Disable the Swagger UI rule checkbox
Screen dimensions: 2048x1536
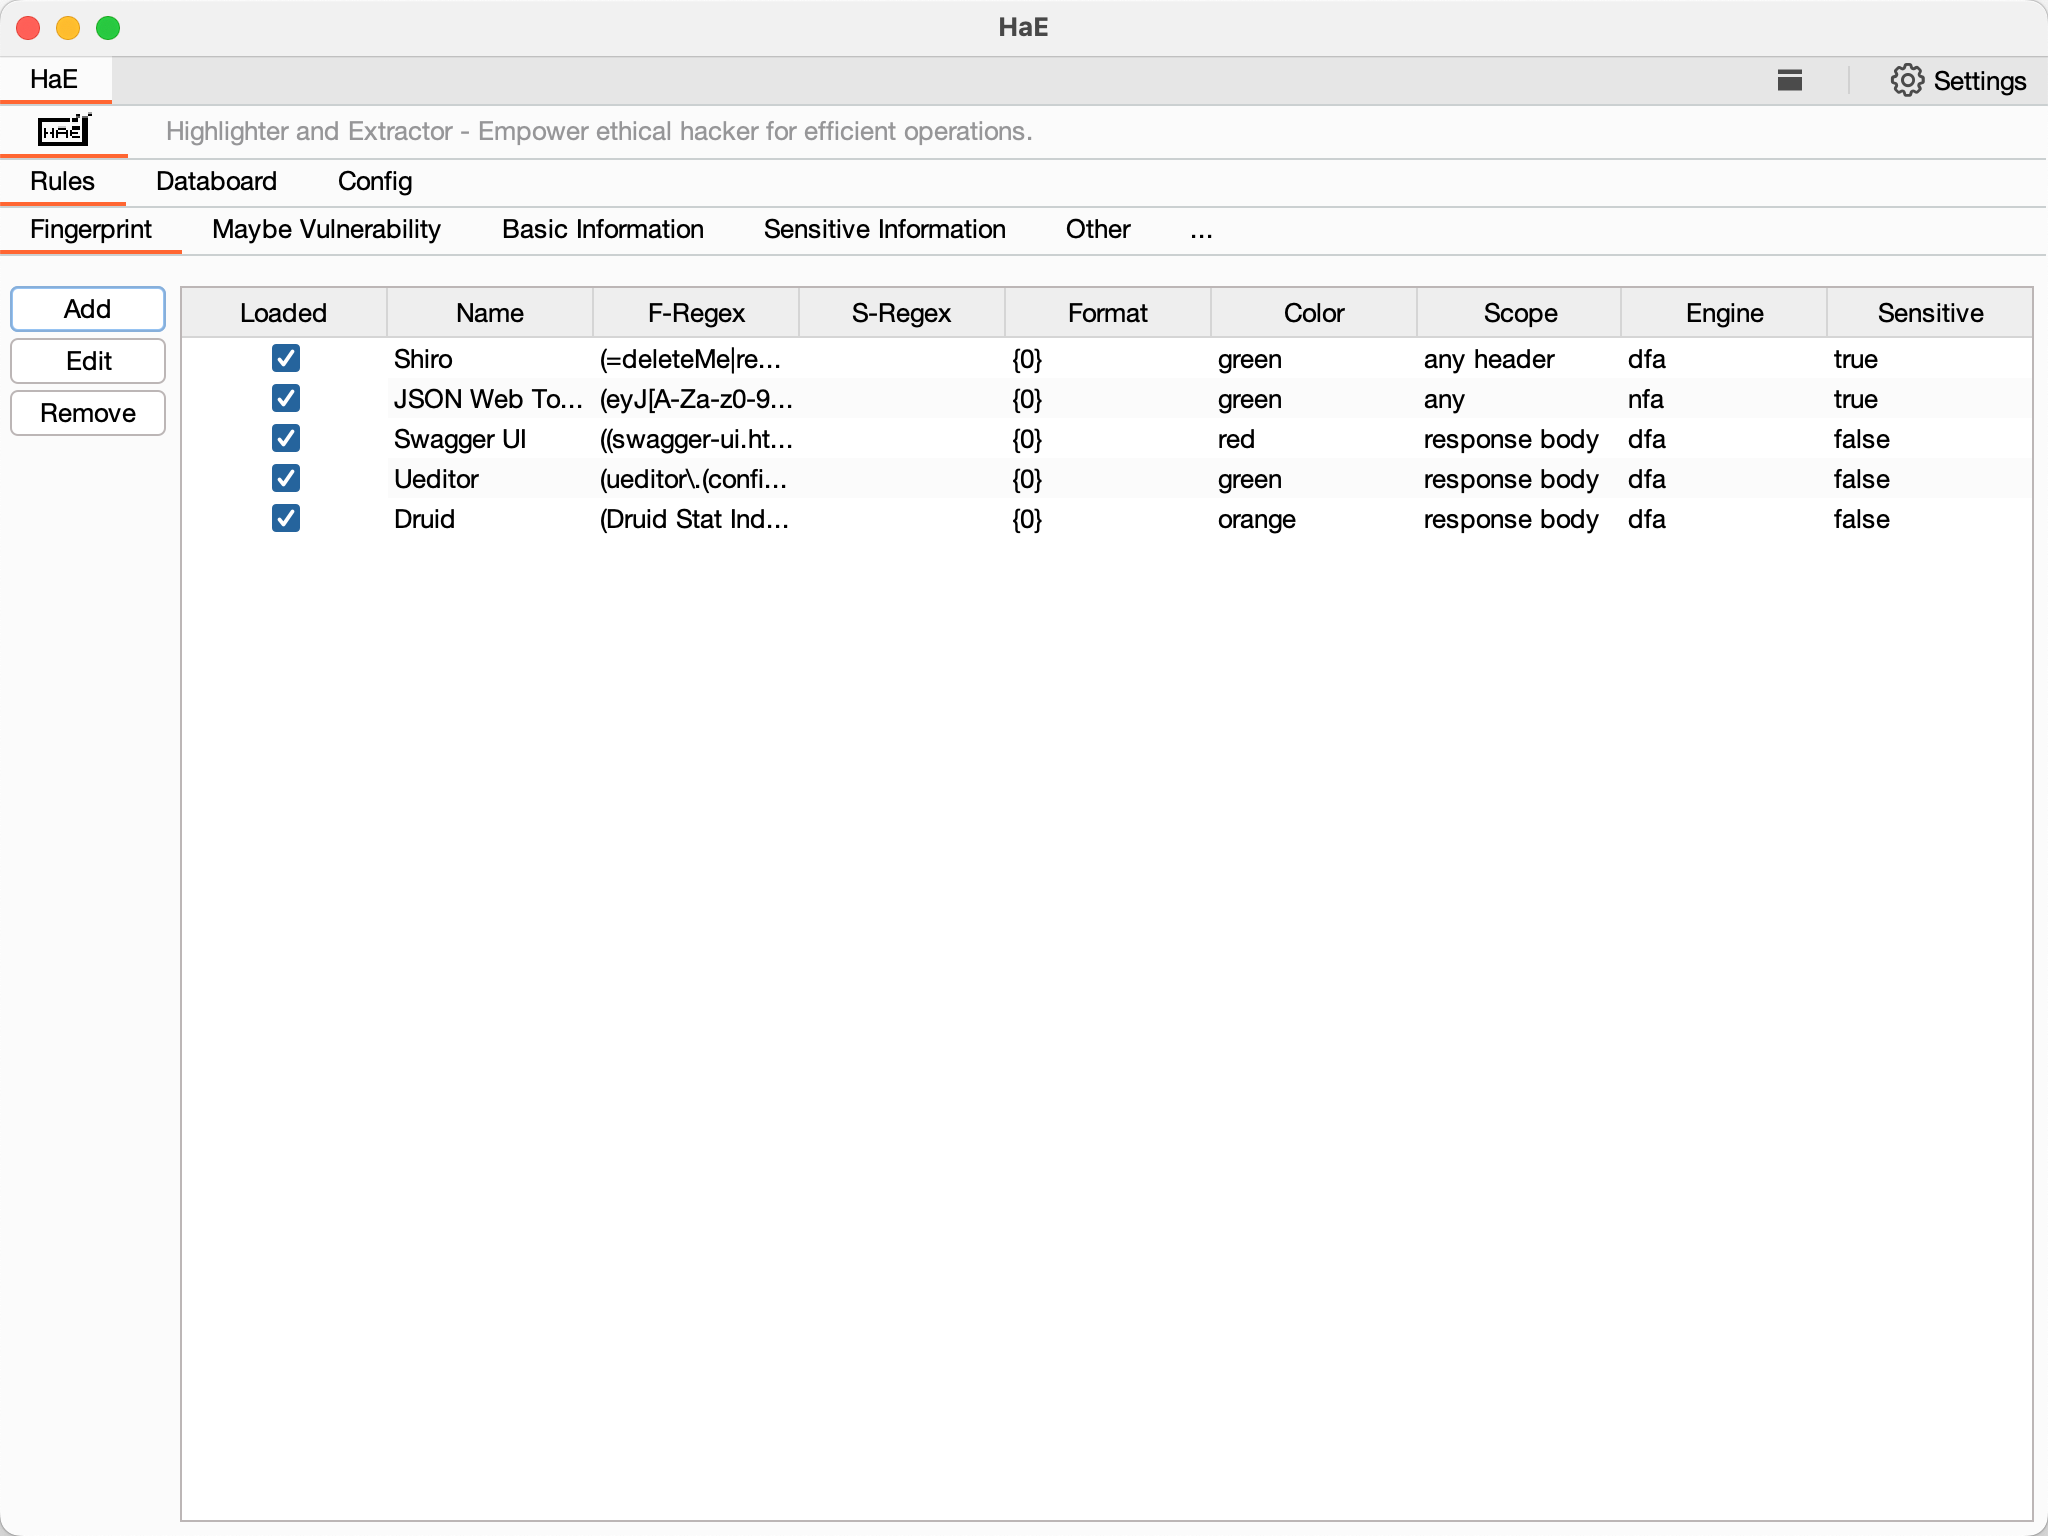[x=285, y=438]
